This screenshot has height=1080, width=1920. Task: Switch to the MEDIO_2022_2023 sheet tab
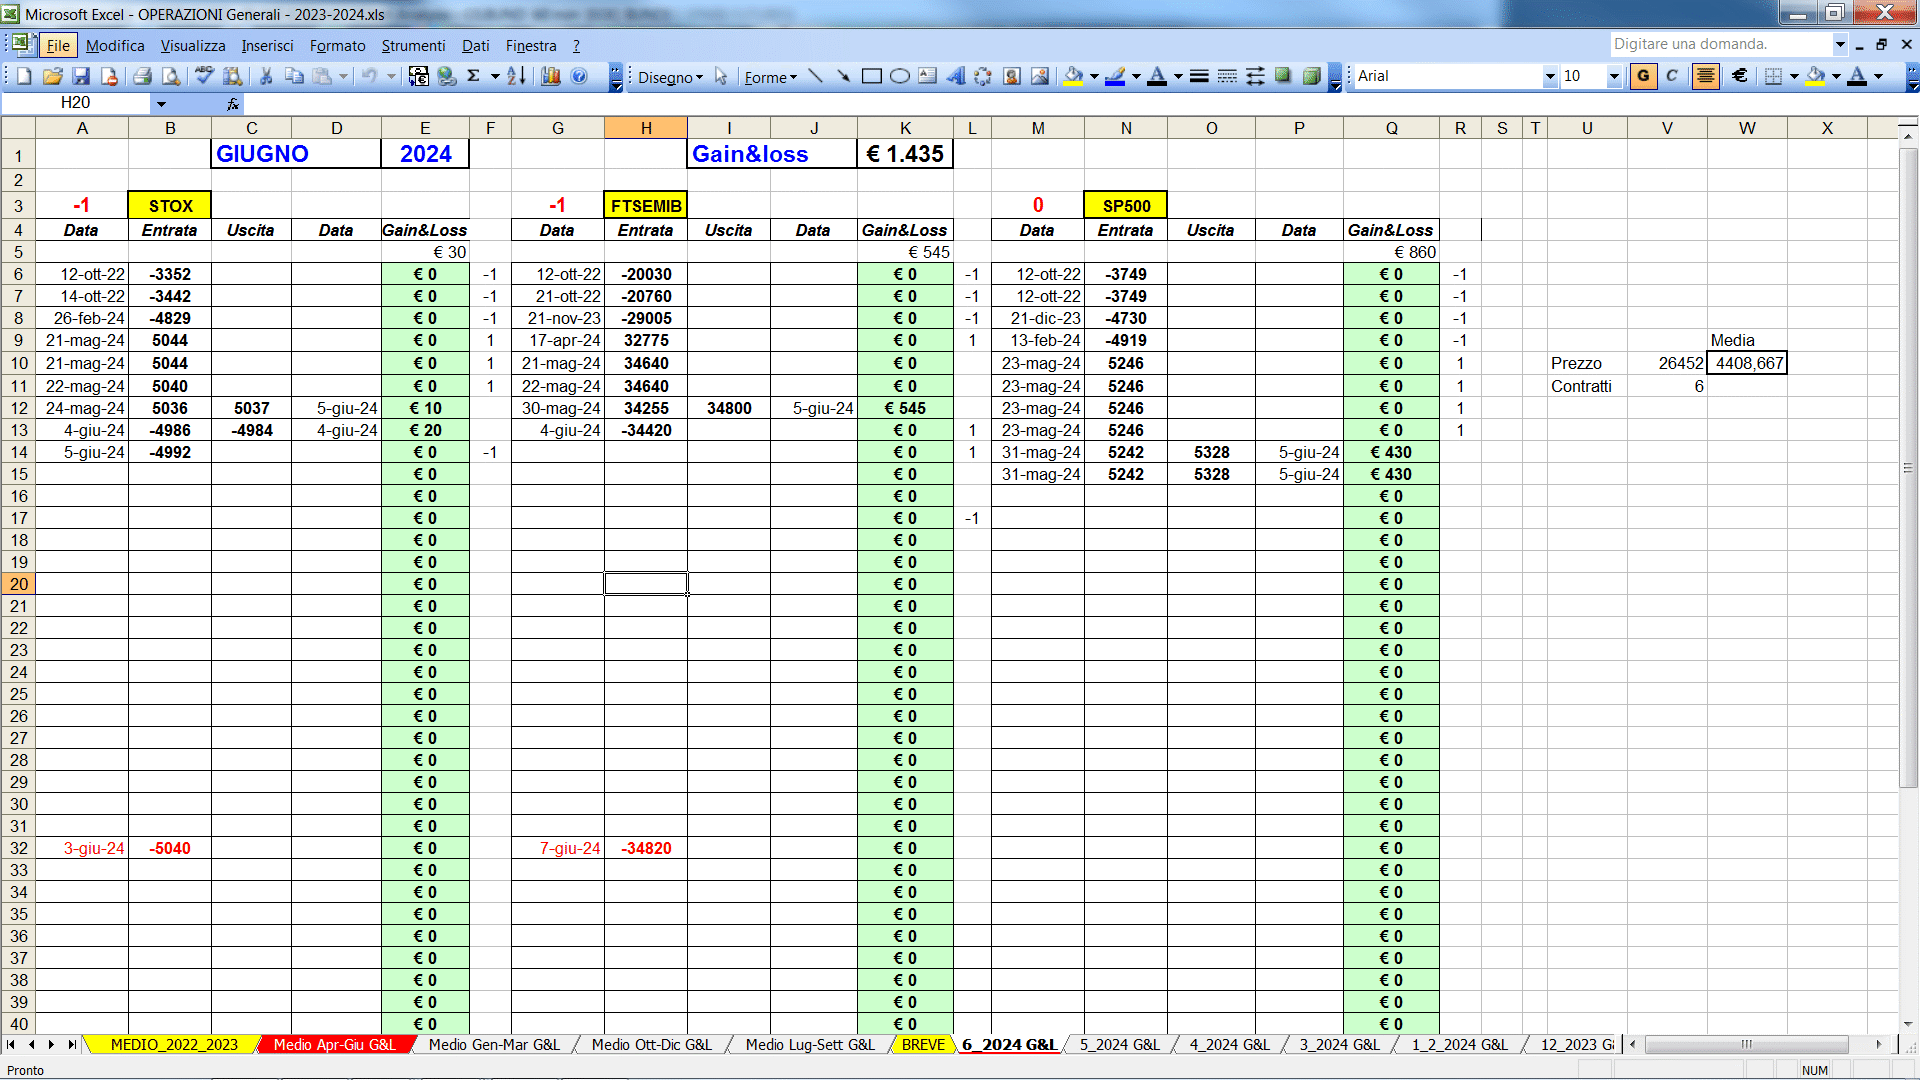[174, 1044]
